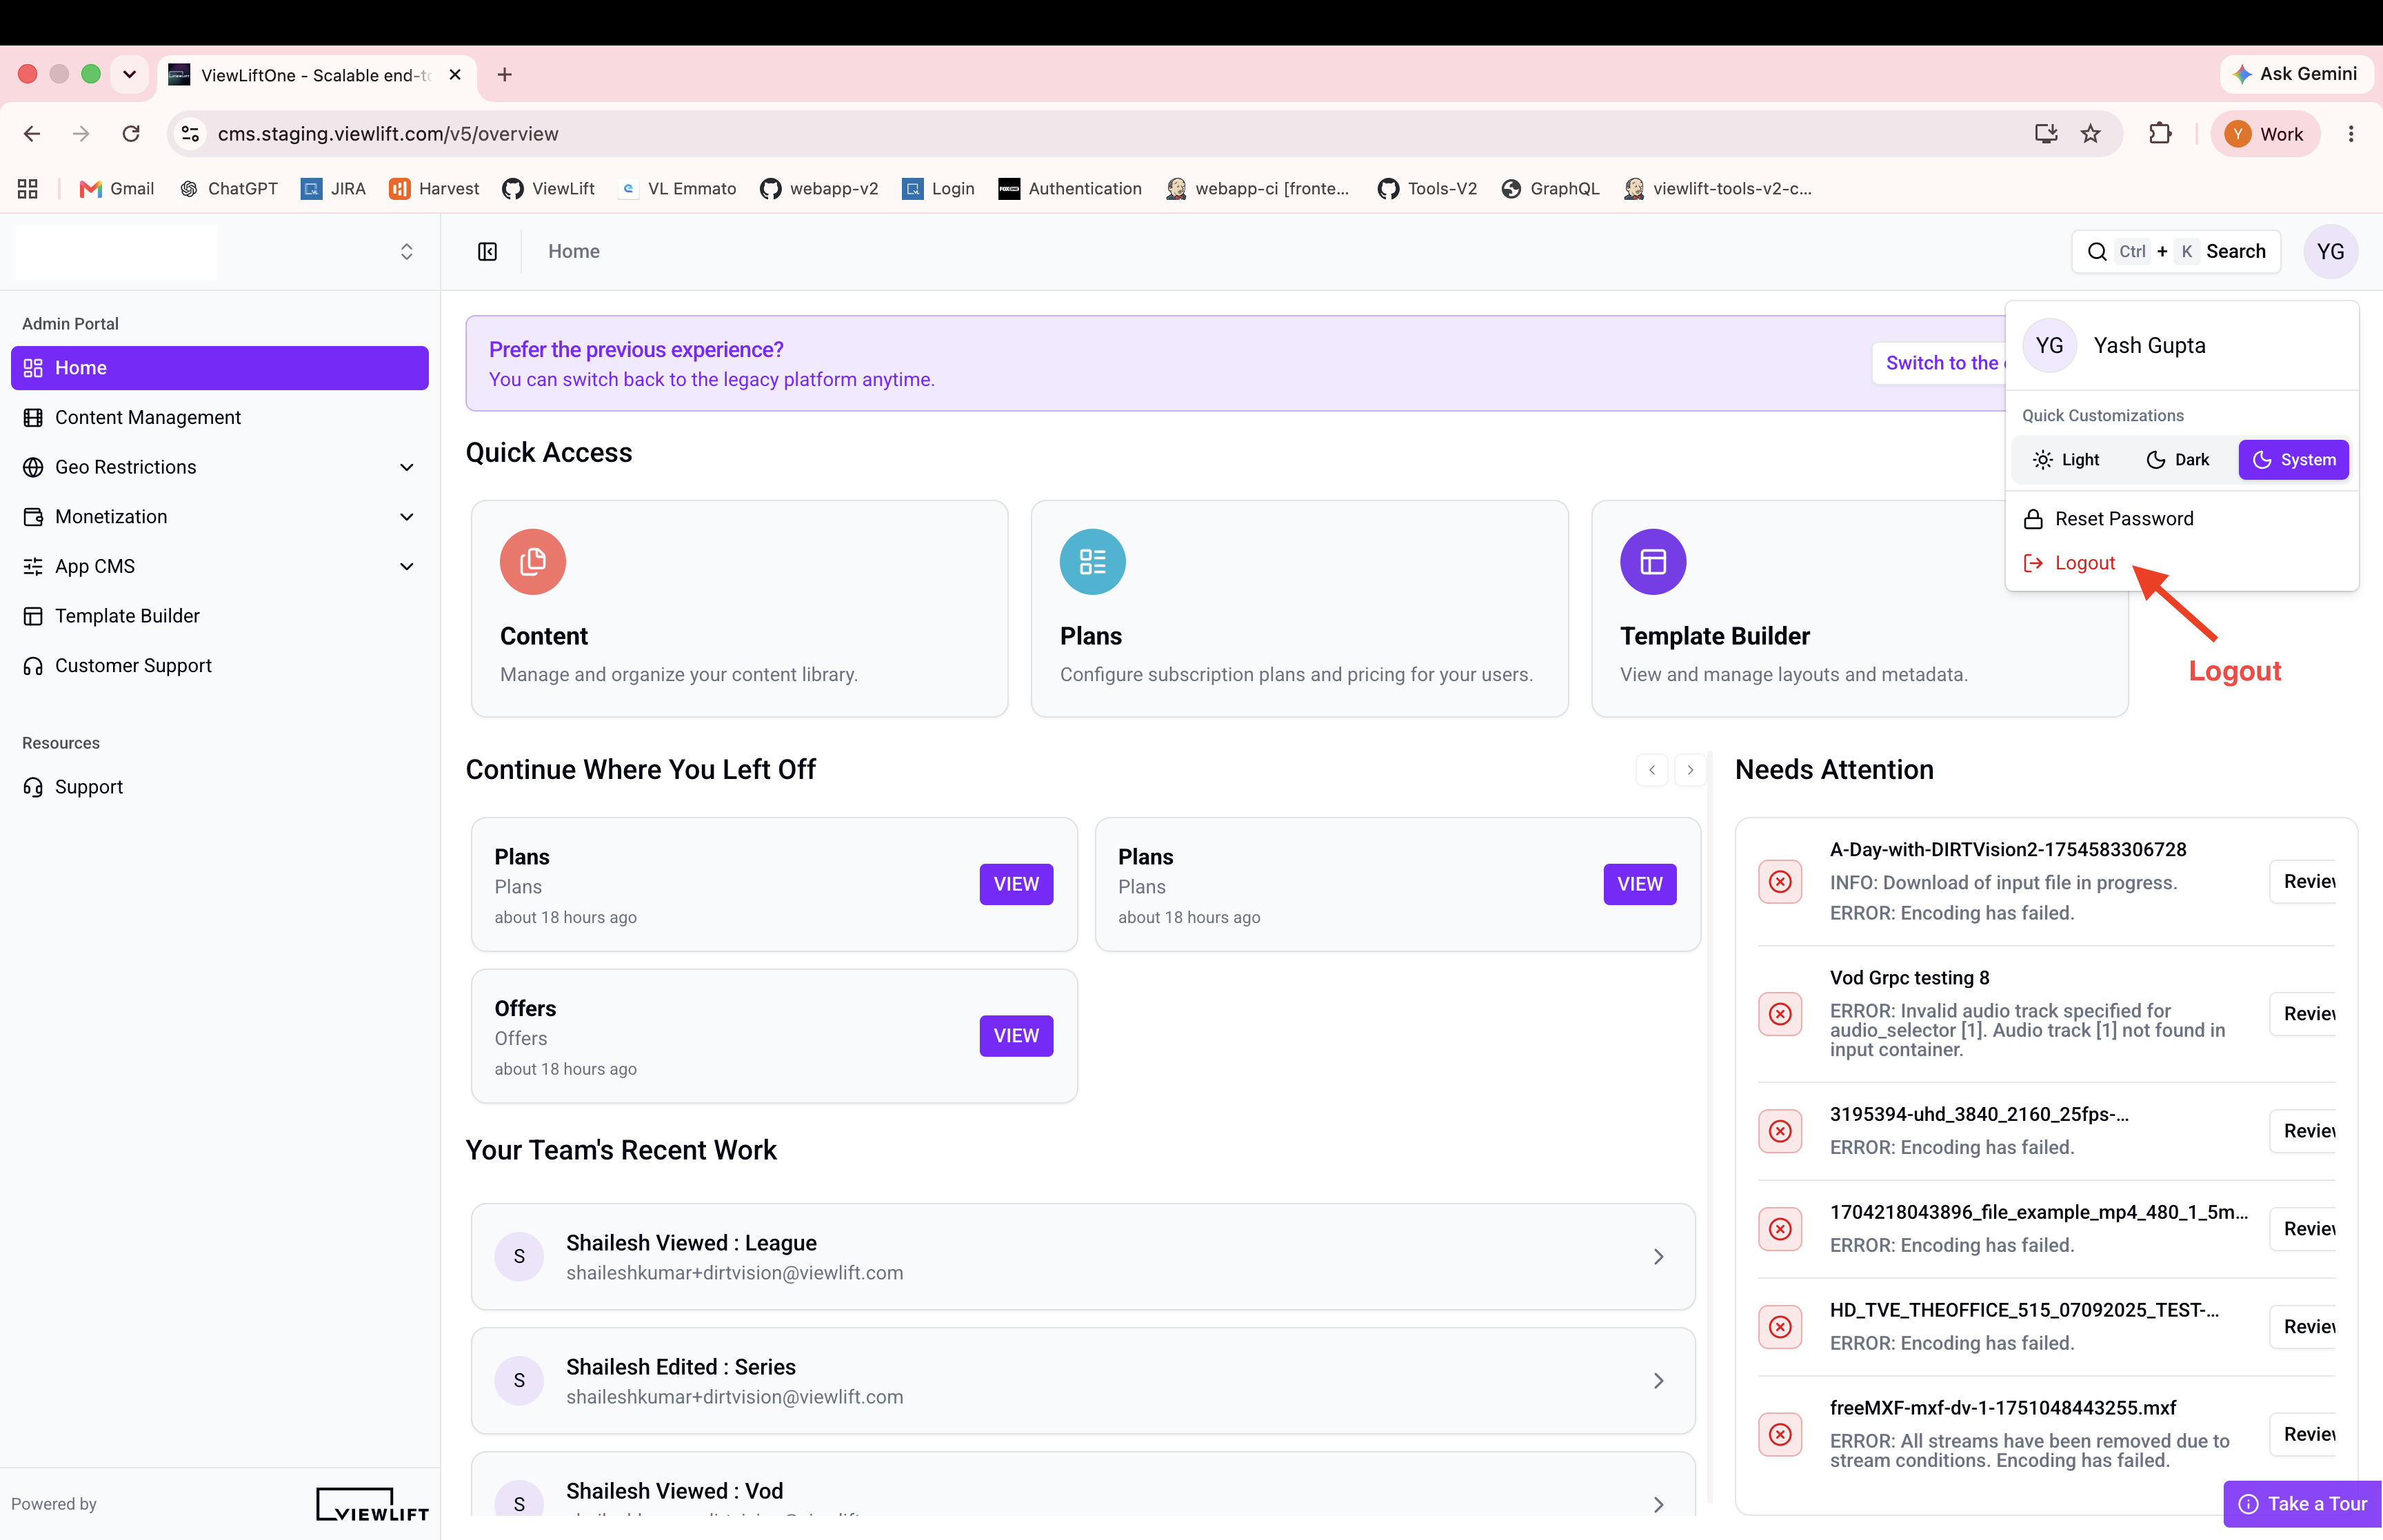Click the Content card description text
Viewport: 2383px width, 1540px height.
tap(679, 675)
